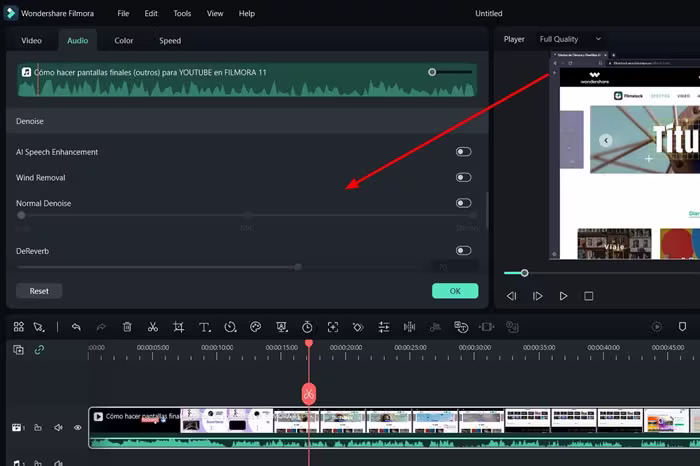Viewport: 700px width, 466px height.
Task: Select the pointer selection tool
Action: pos(39,327)
